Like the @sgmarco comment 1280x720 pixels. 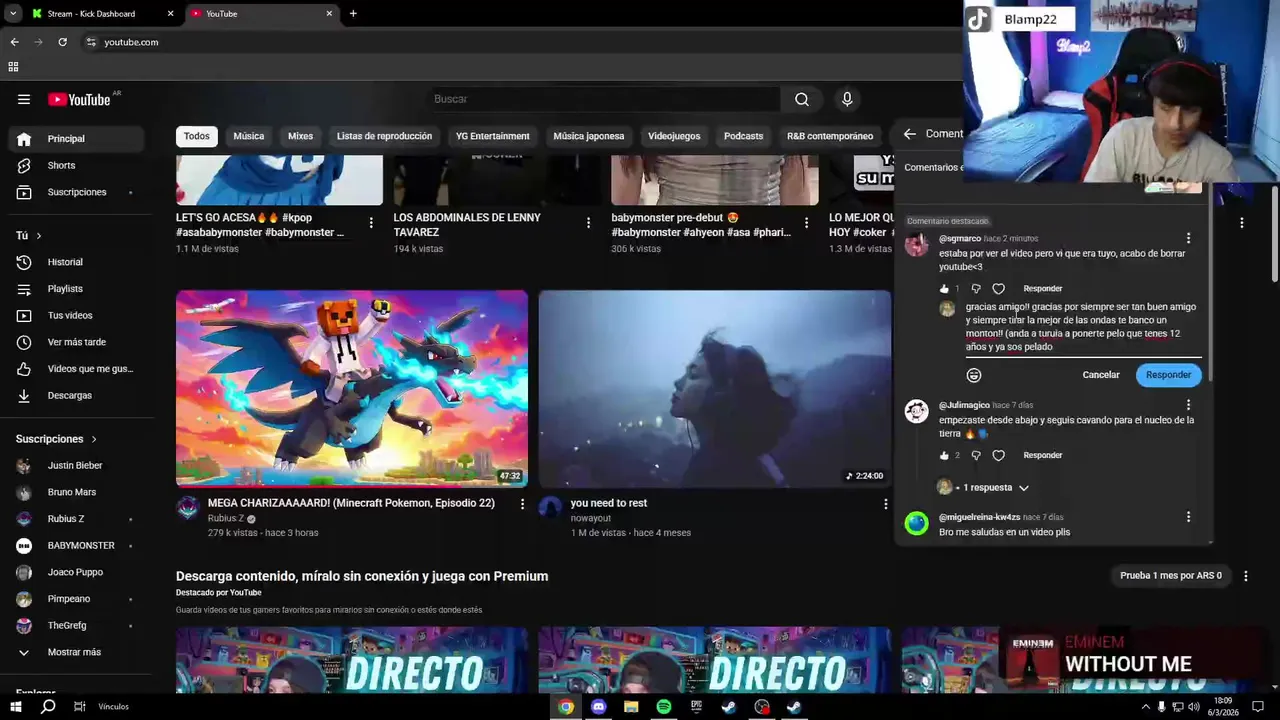944,288
